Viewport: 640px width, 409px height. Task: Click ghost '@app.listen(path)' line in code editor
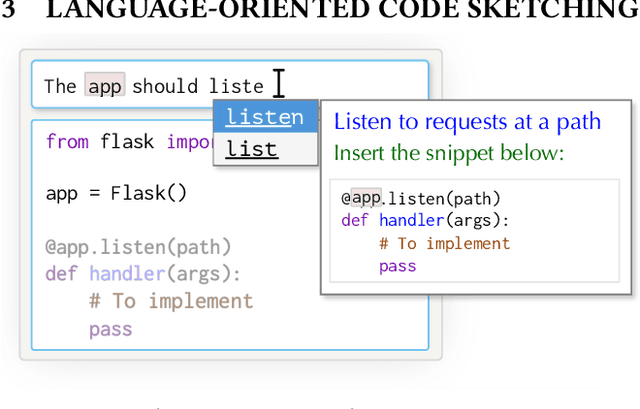138,246
